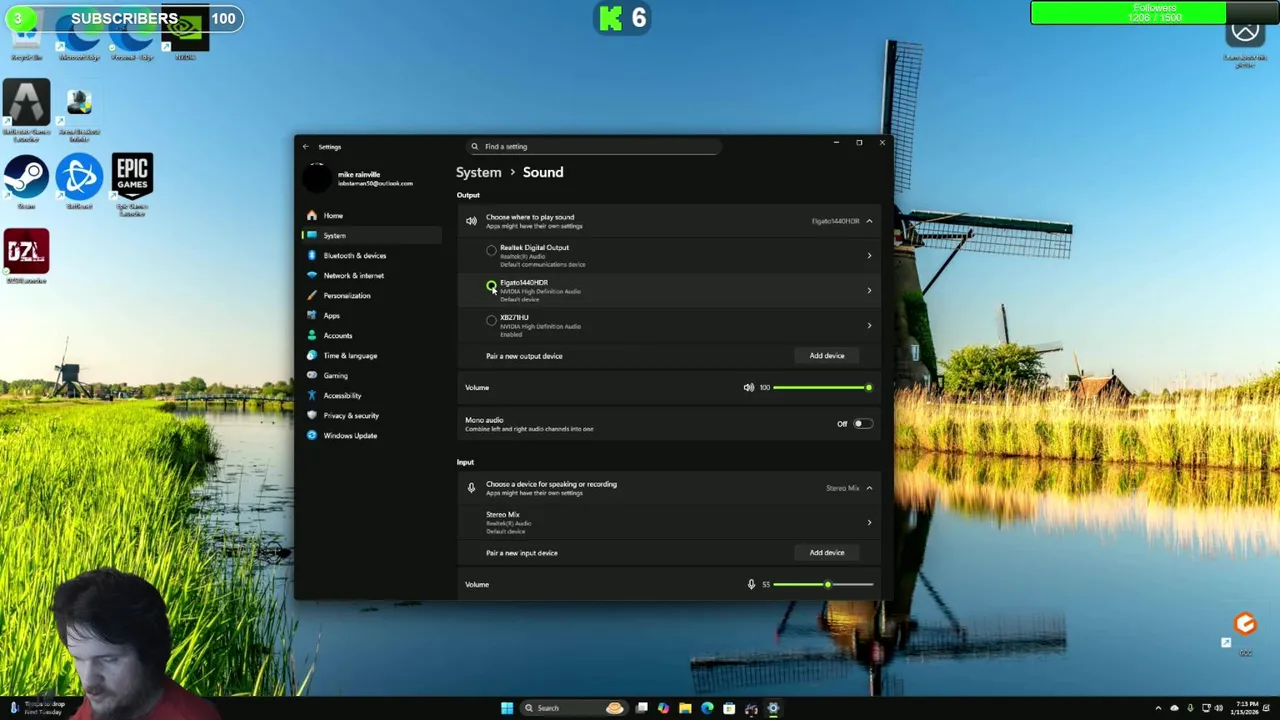Click the Find a setting search field
Viewport: 1280px width, 720px height.
pos(595,147)
